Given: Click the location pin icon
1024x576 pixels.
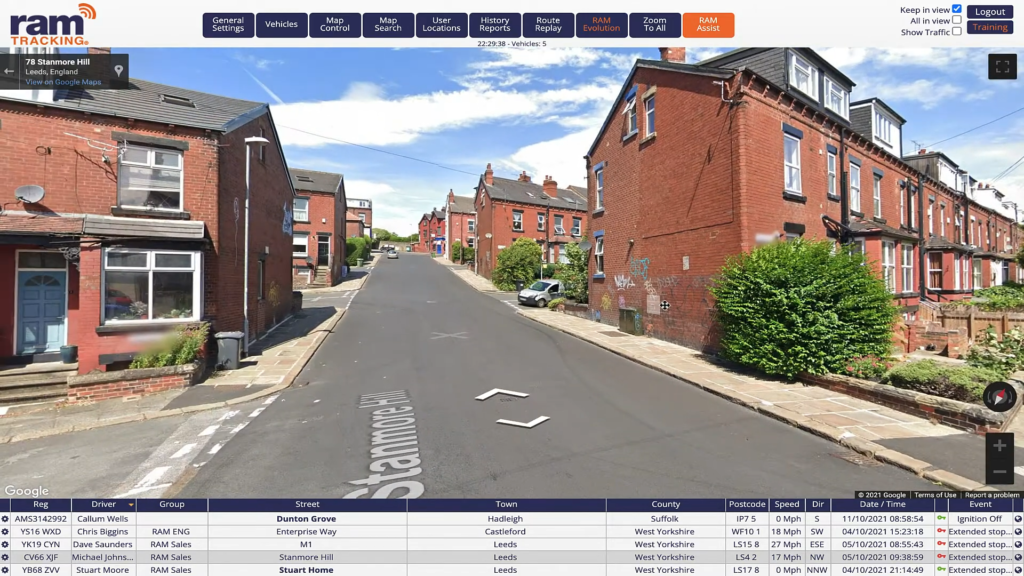Looking at the screenshot, I should point(118,71).
